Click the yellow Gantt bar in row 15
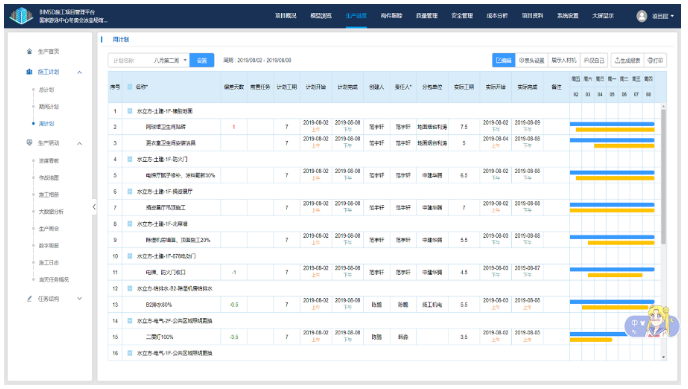 coord(591,340)
